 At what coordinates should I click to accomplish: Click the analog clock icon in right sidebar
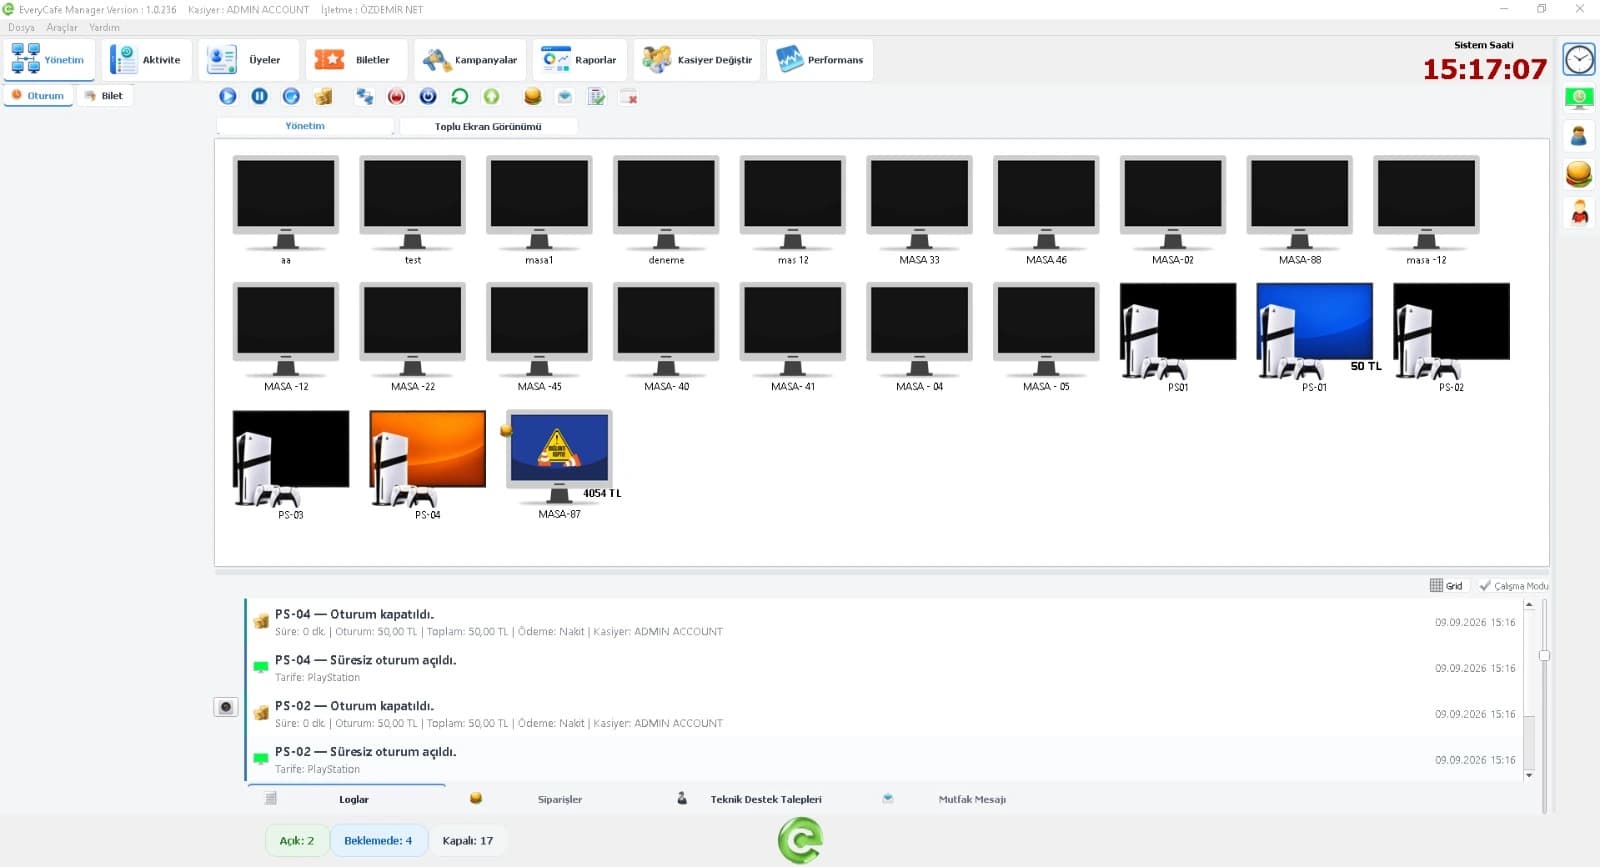point(1579,60)
